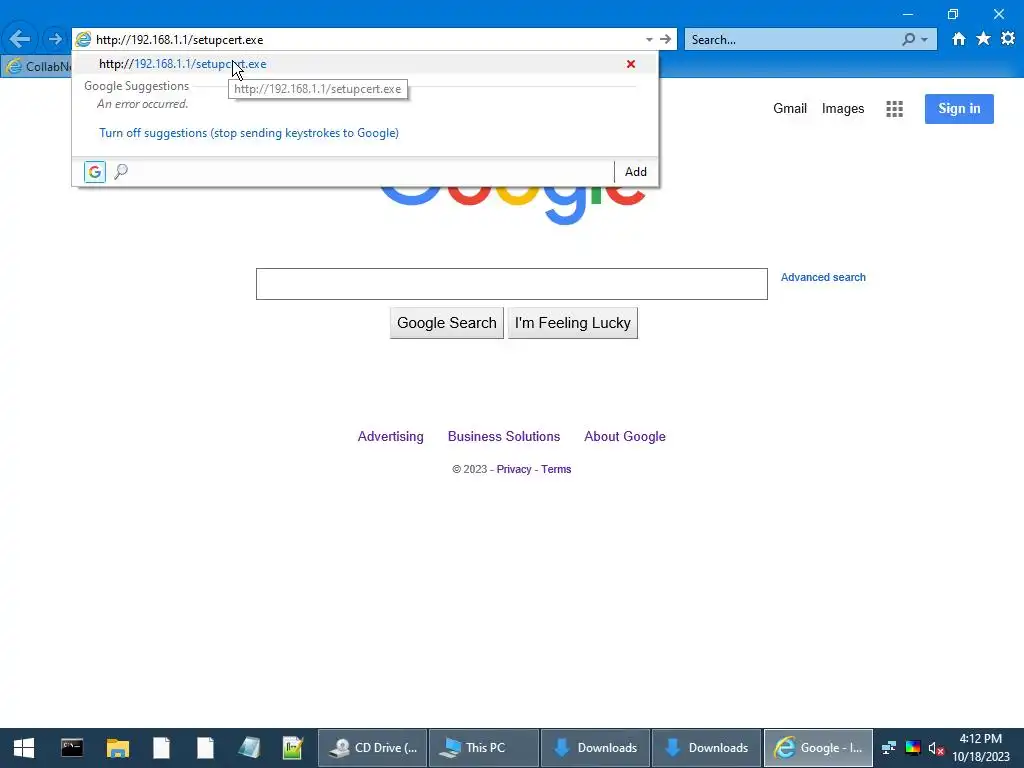Open the Advanced search link

823,277
